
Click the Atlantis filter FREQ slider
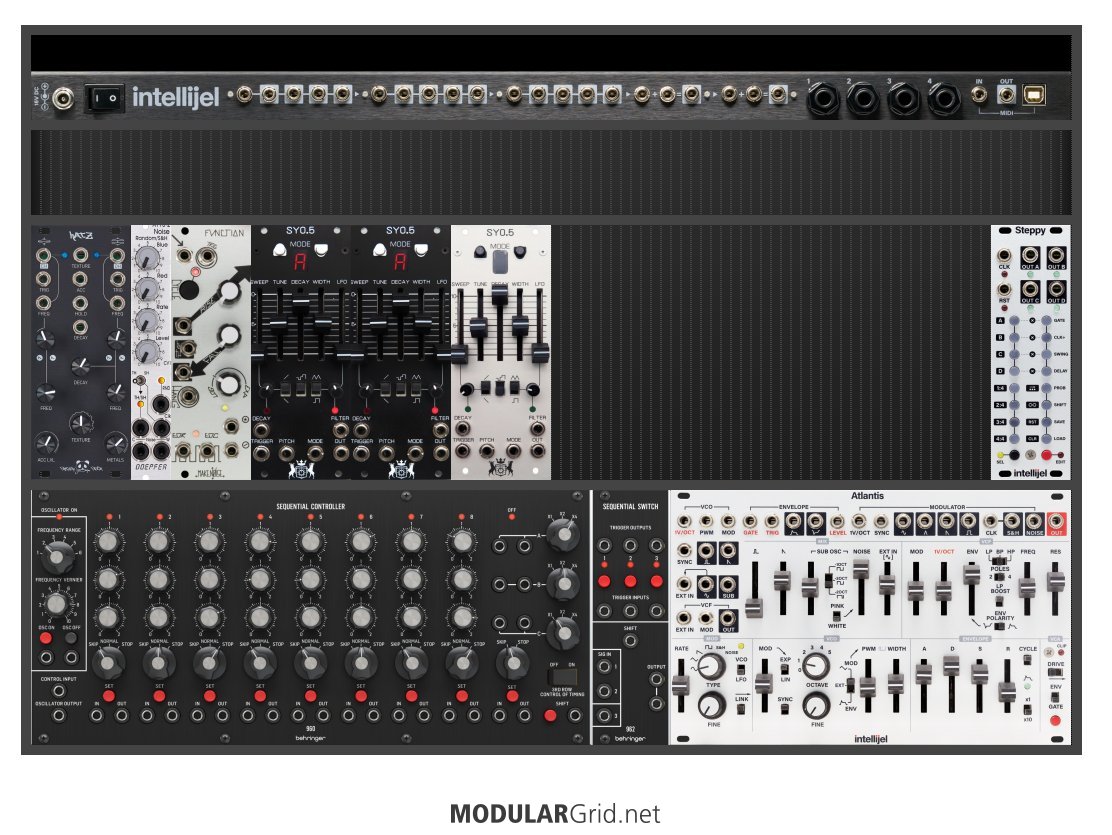(x=1028, y=587)
